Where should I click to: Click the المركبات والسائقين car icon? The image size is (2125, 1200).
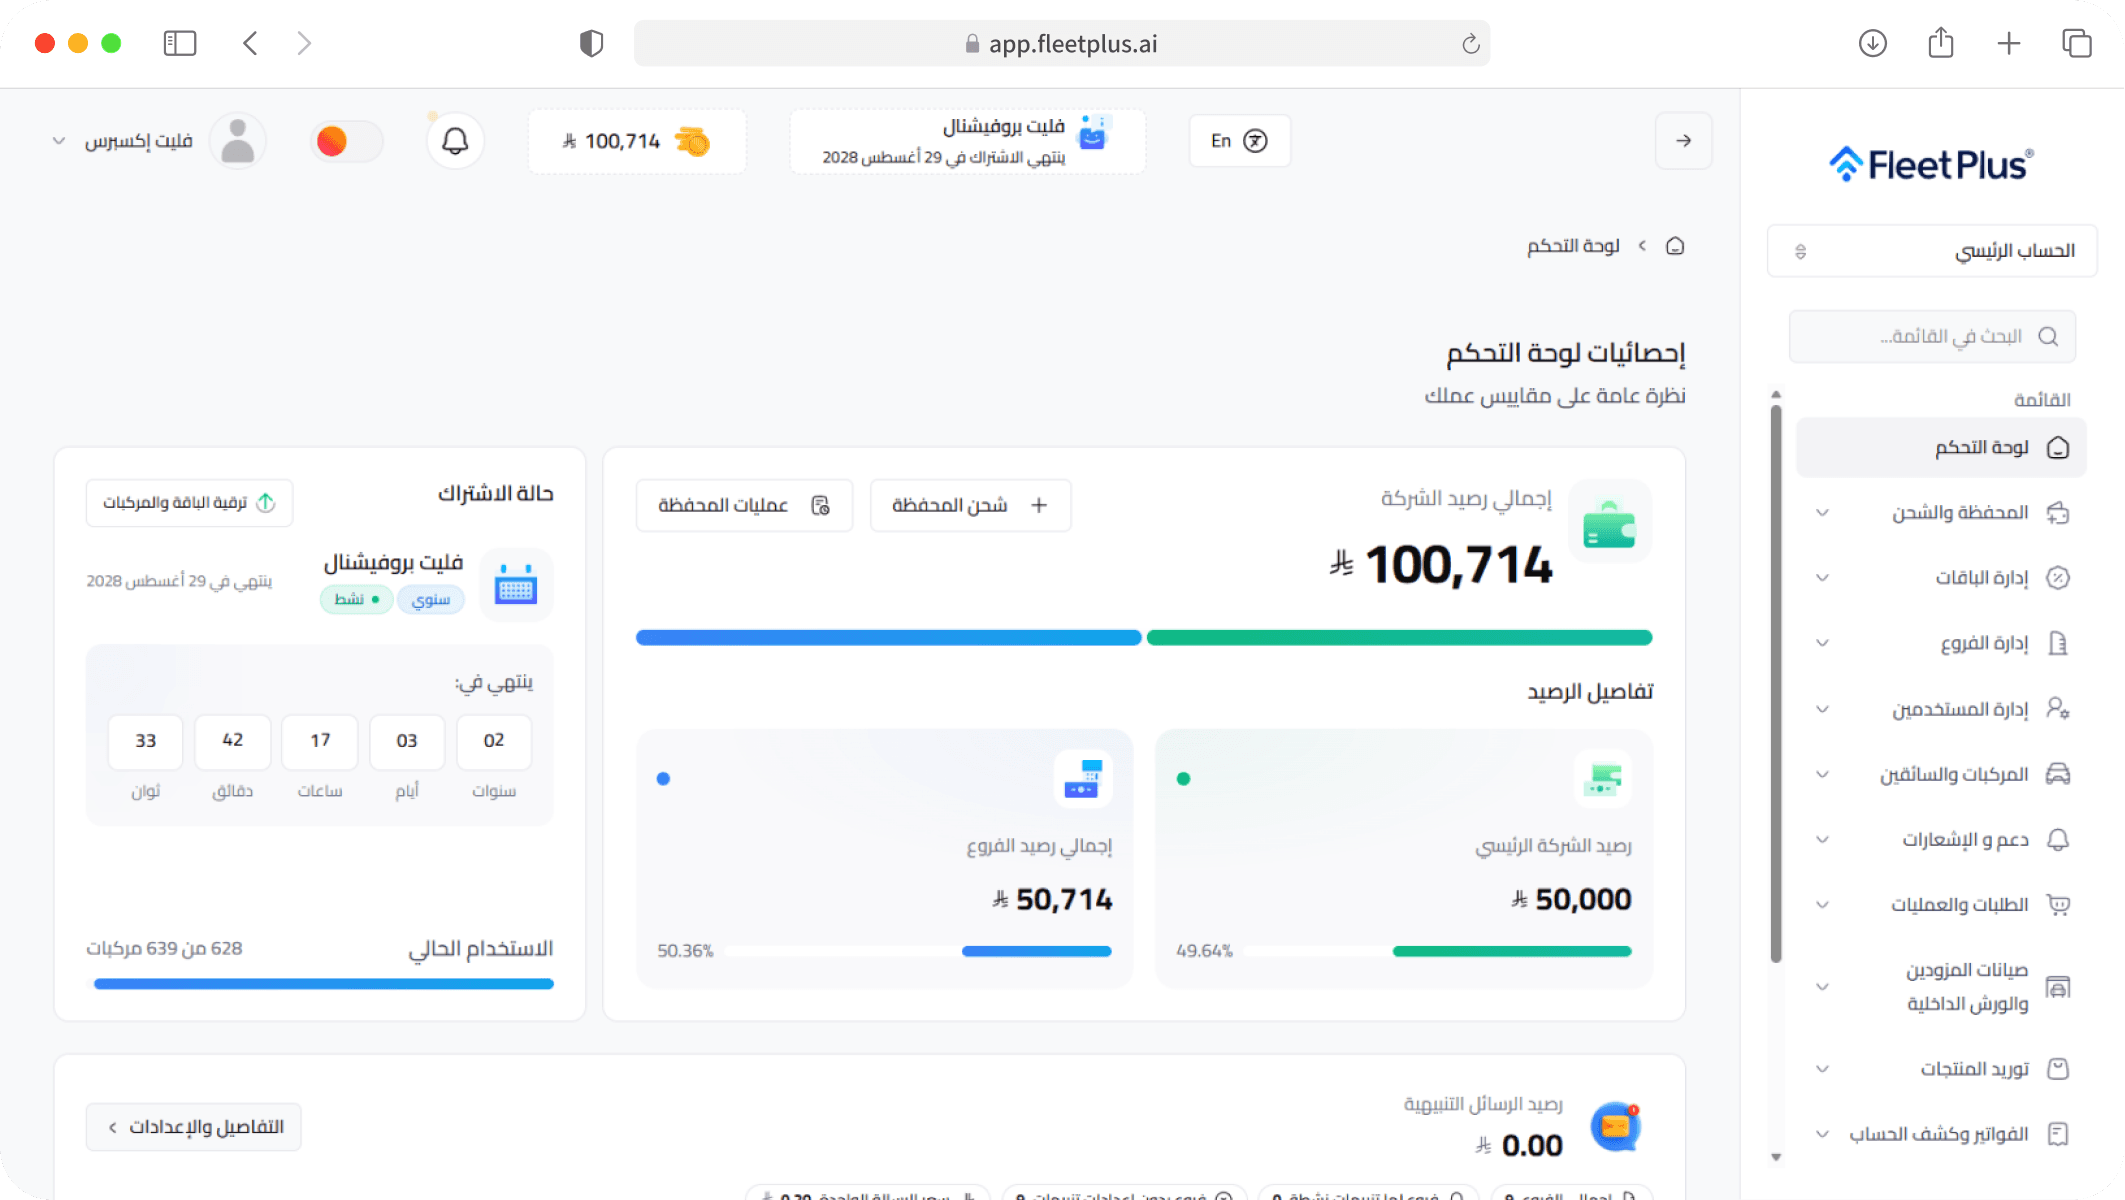click(x=2057, y=774)
